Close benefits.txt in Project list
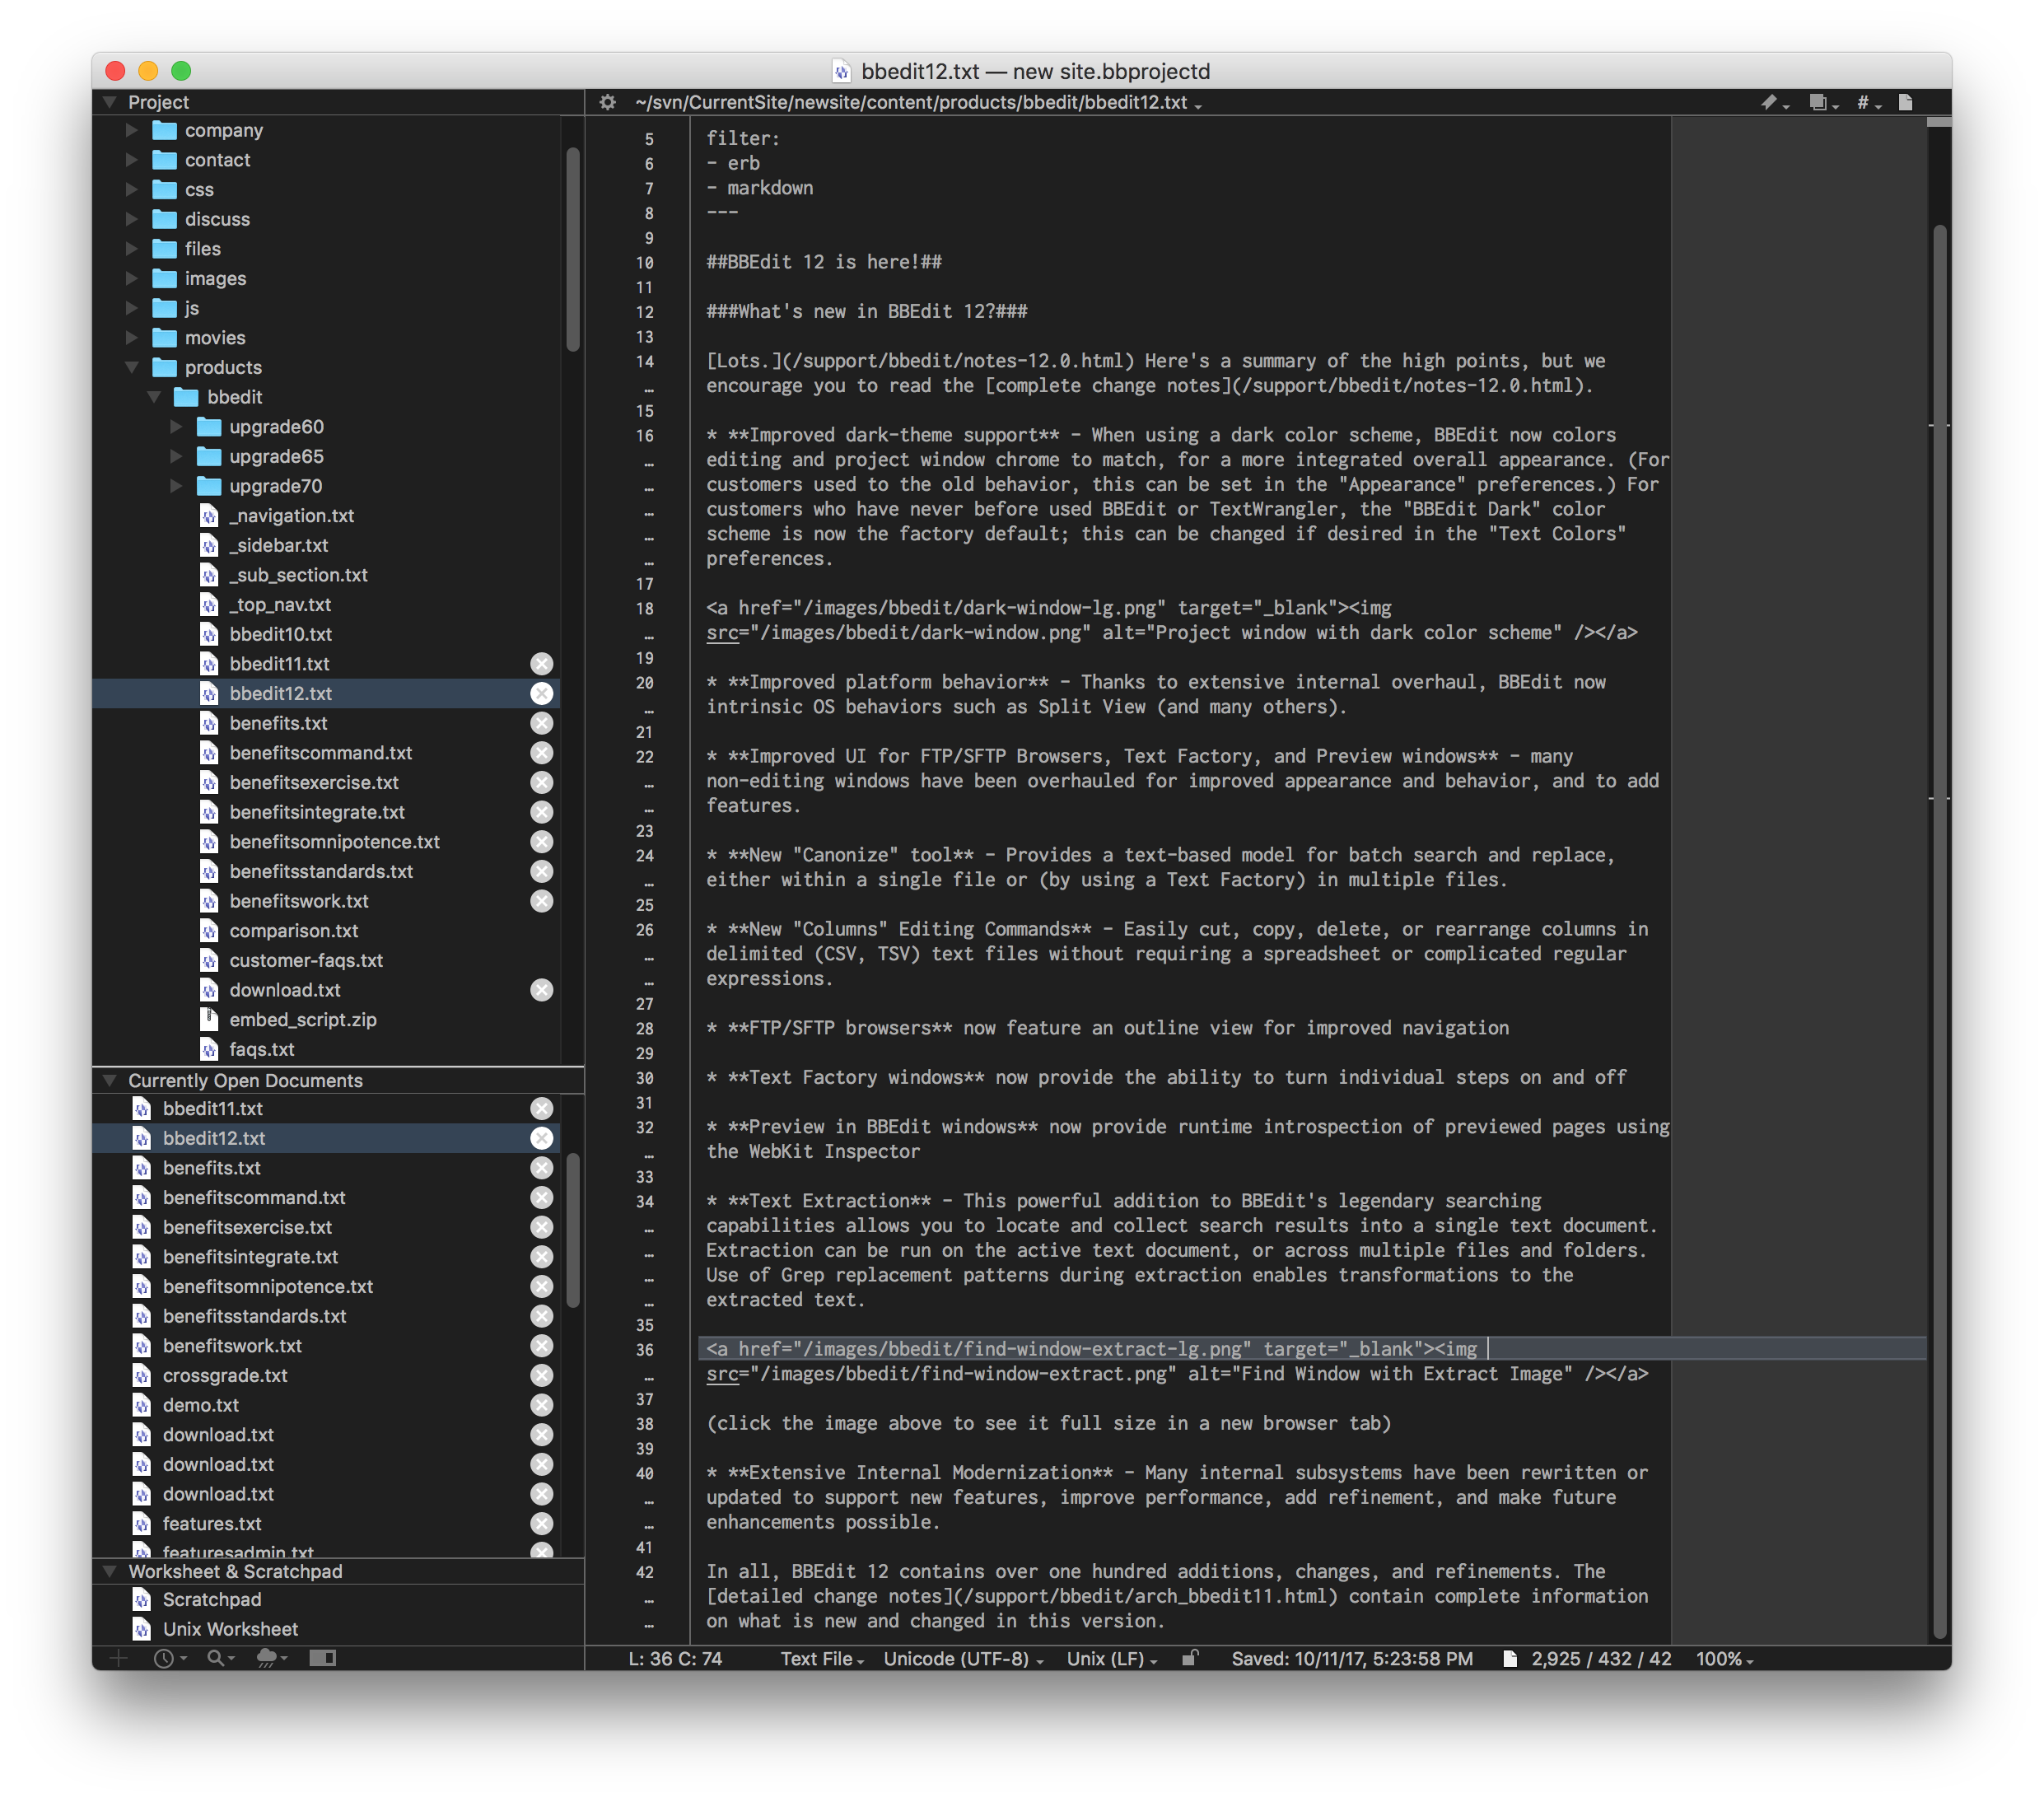 (541, 723)
